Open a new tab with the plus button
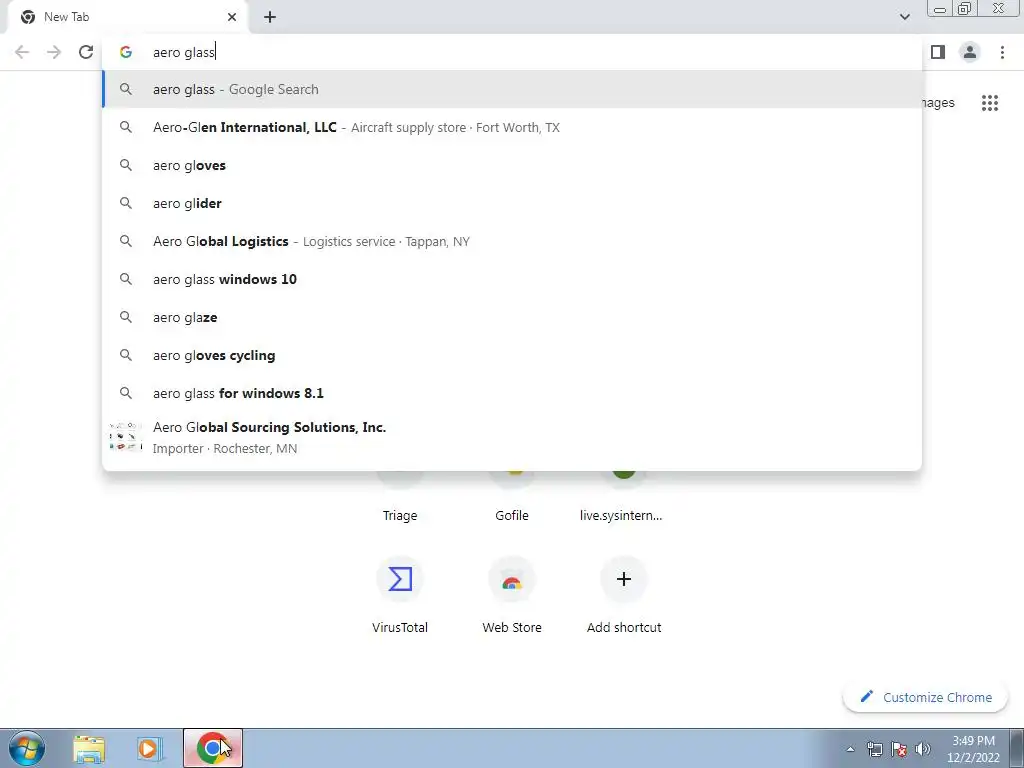 pyautogui.click(x=270, y=17)
